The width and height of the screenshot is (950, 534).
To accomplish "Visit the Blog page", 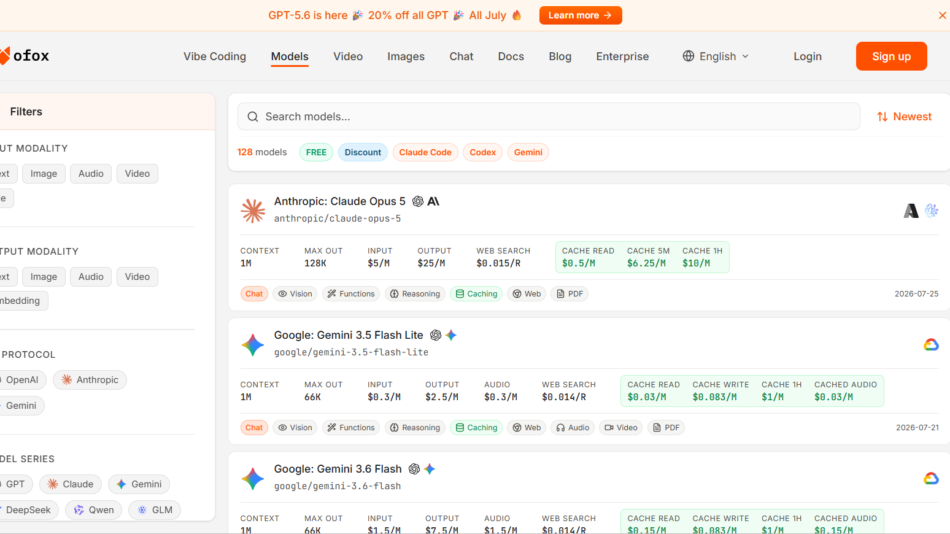I will tap(560, 56).
